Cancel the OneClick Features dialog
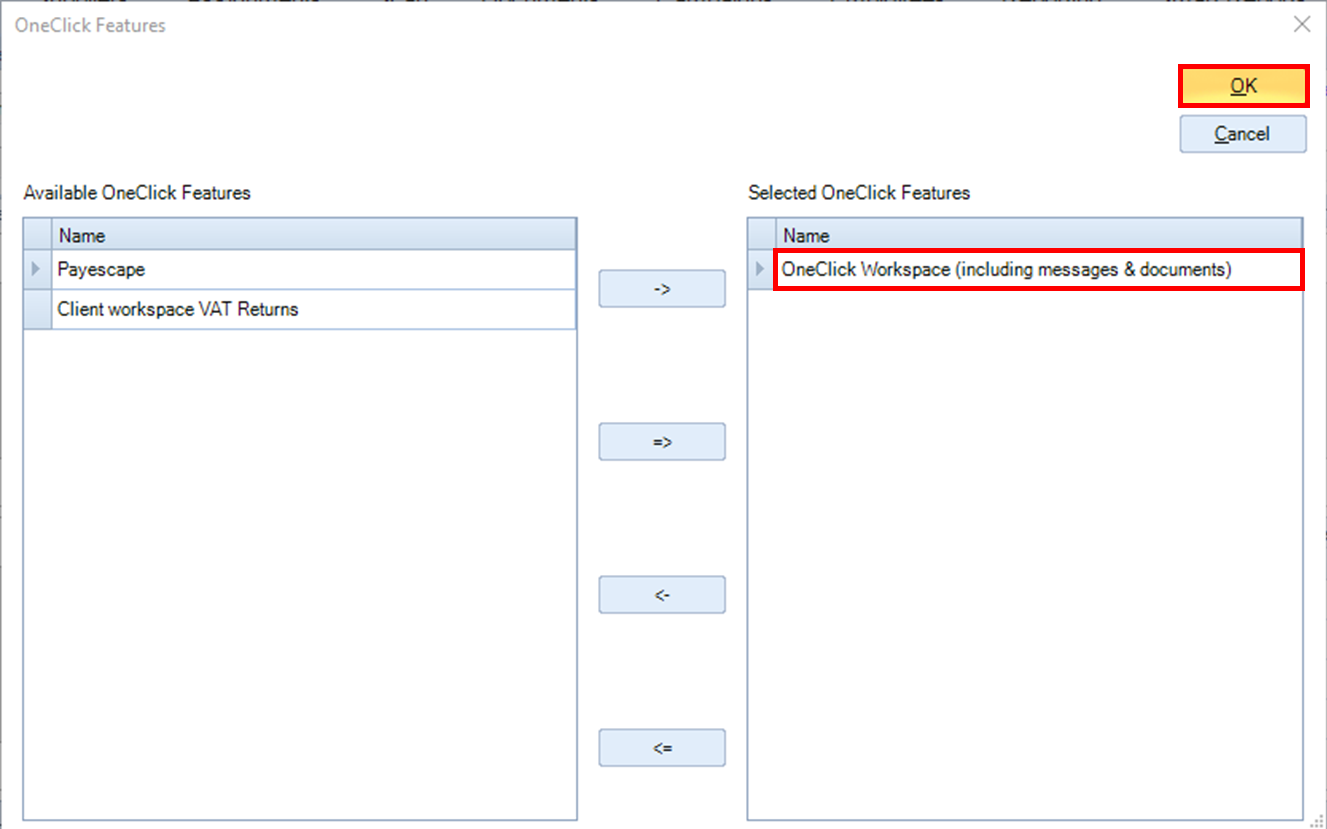 [1243, 134]
